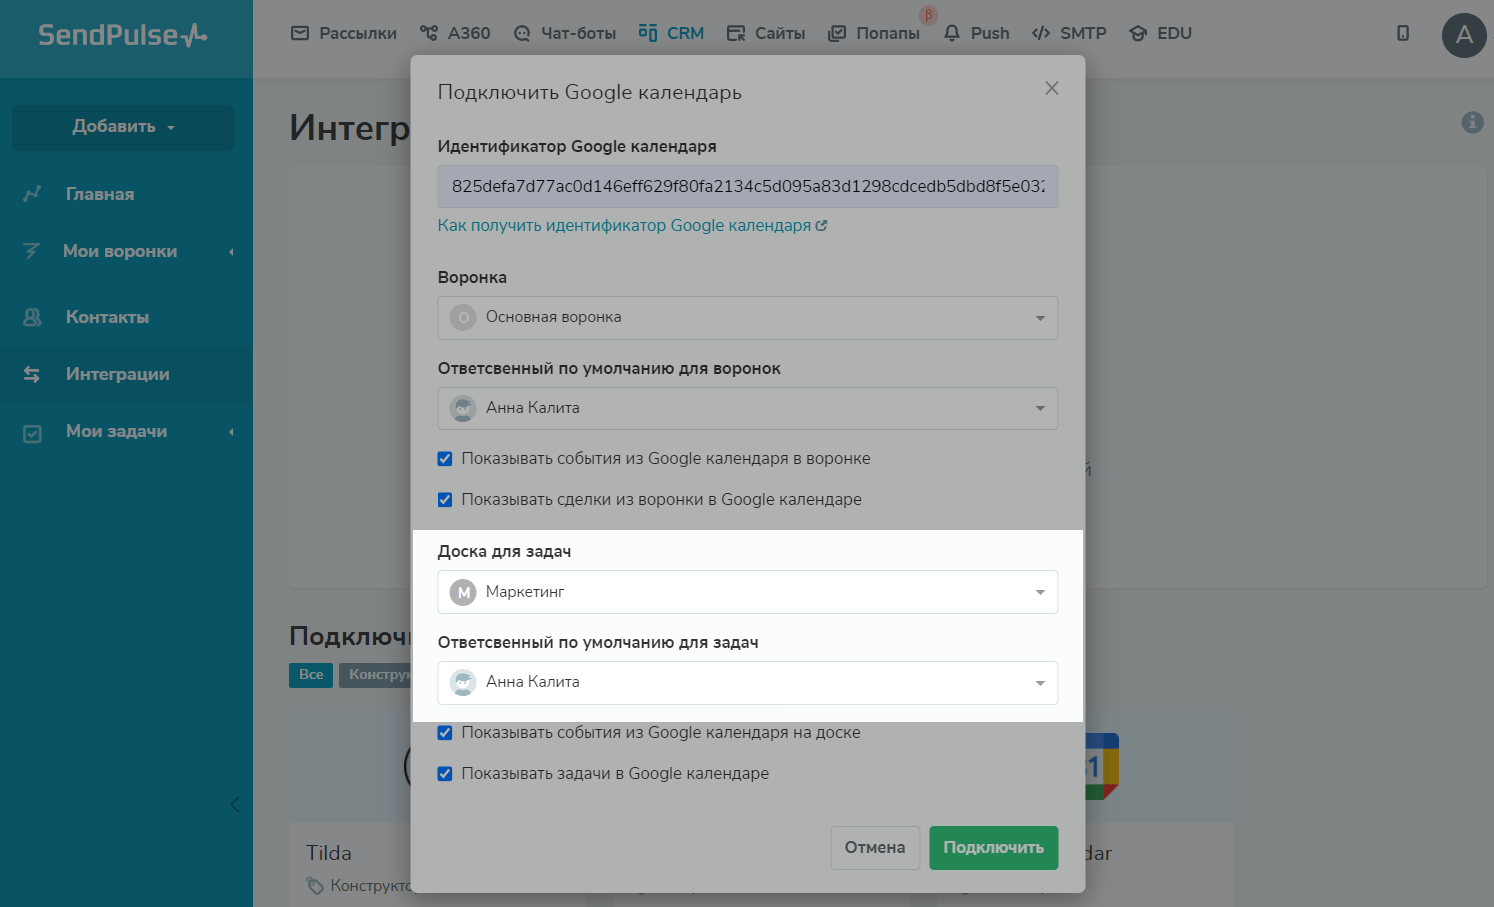
Task: Click the mobile device icon in header
Action: click(1403, 33)
